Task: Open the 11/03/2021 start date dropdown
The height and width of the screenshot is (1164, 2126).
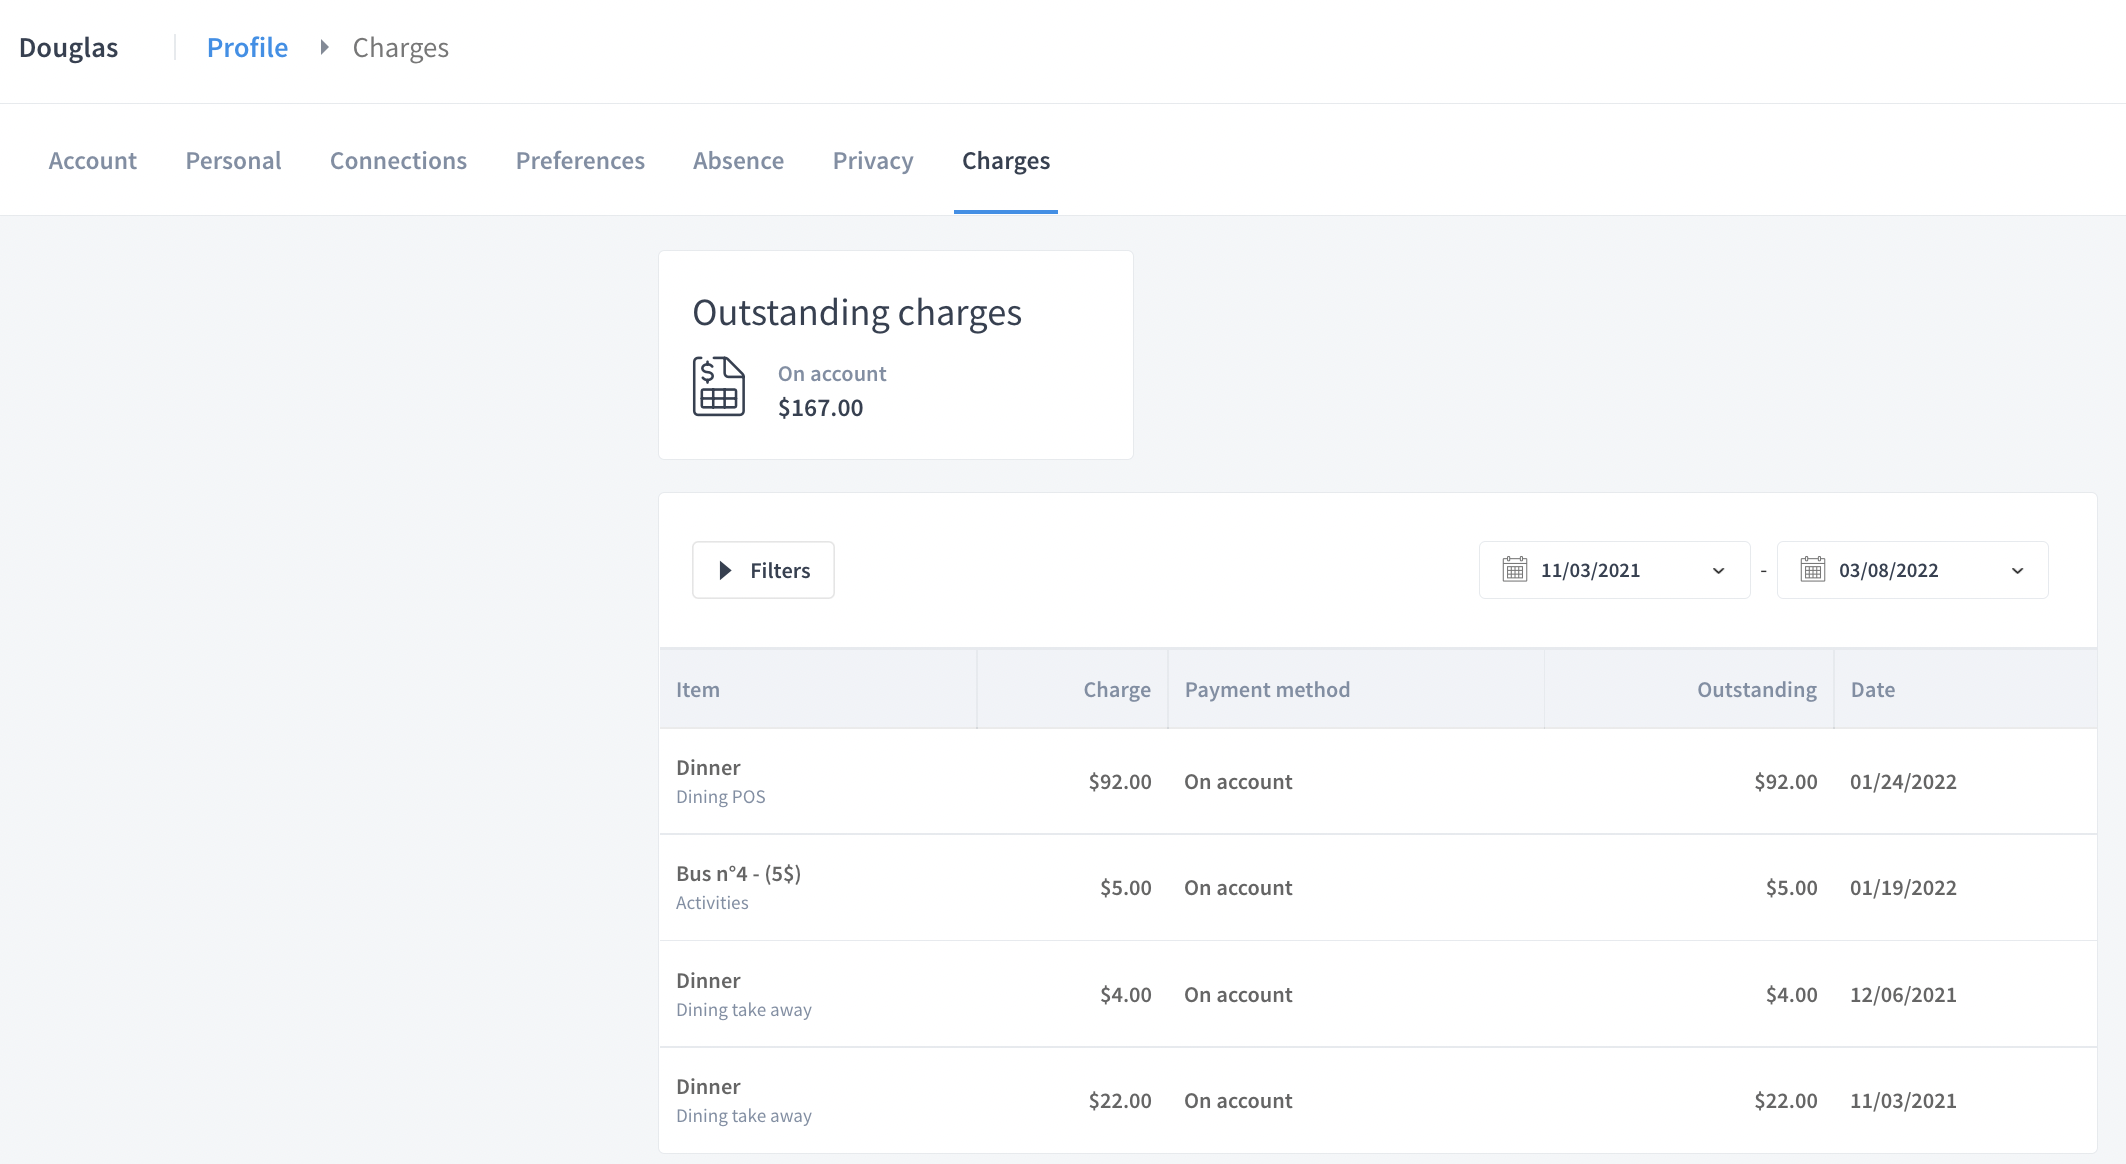Action: (1717, 570)
